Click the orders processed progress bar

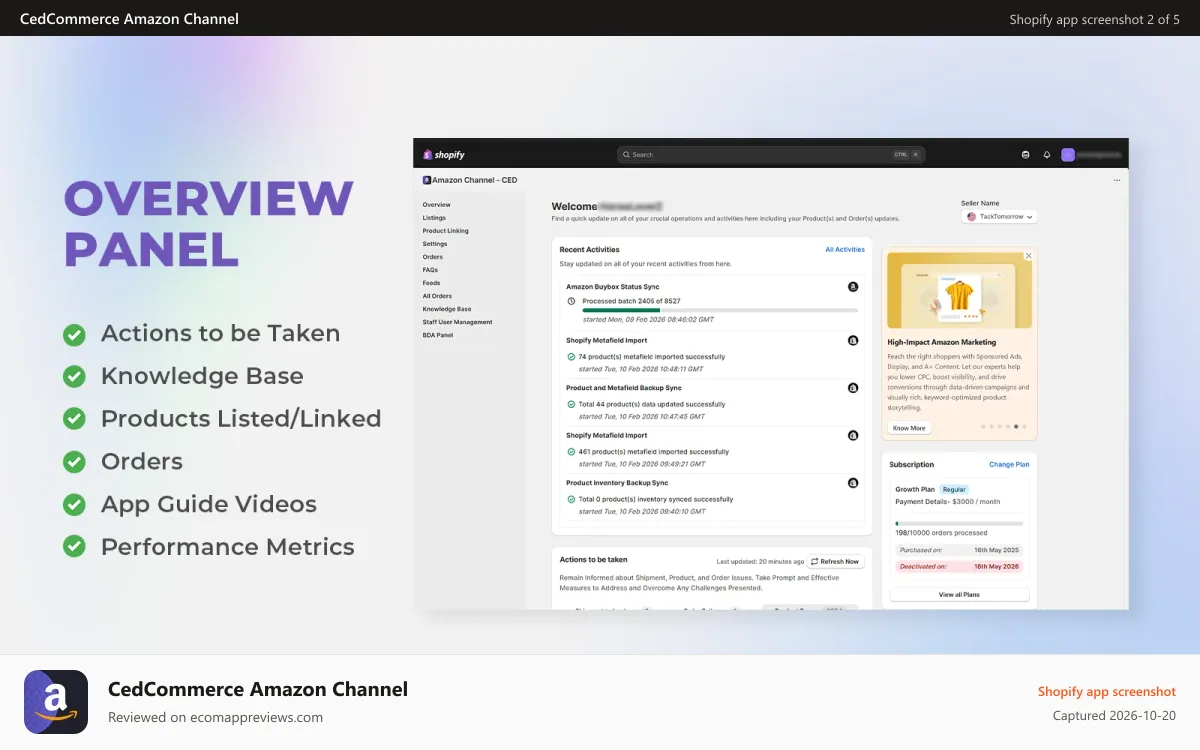tap(959, 523)
